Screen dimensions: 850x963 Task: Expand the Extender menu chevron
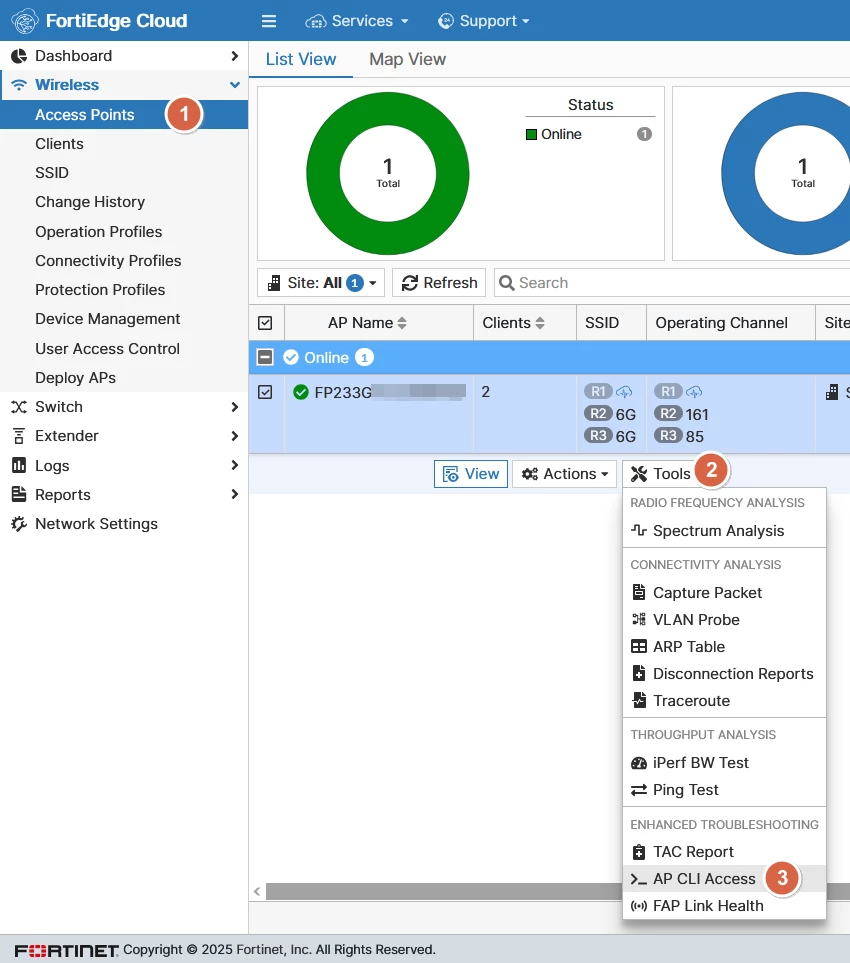[235, 436]
